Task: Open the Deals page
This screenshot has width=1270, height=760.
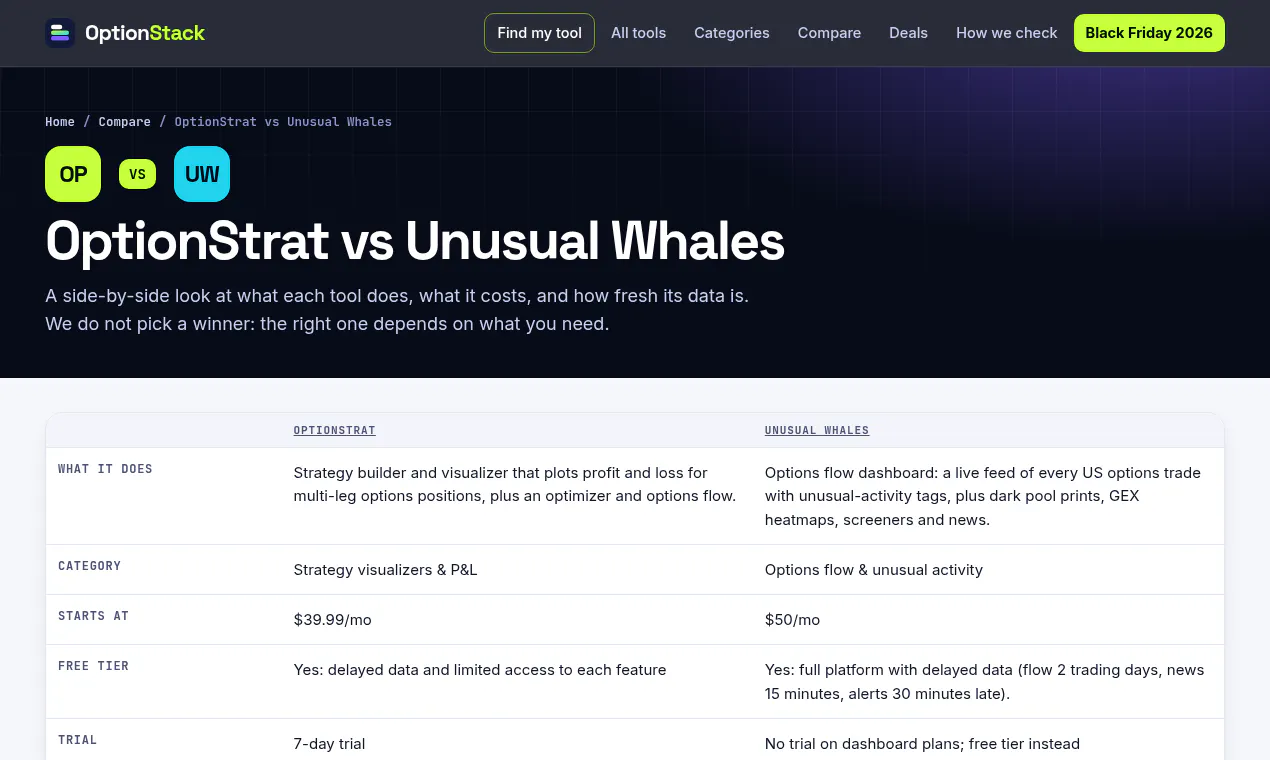Action: 908,33
